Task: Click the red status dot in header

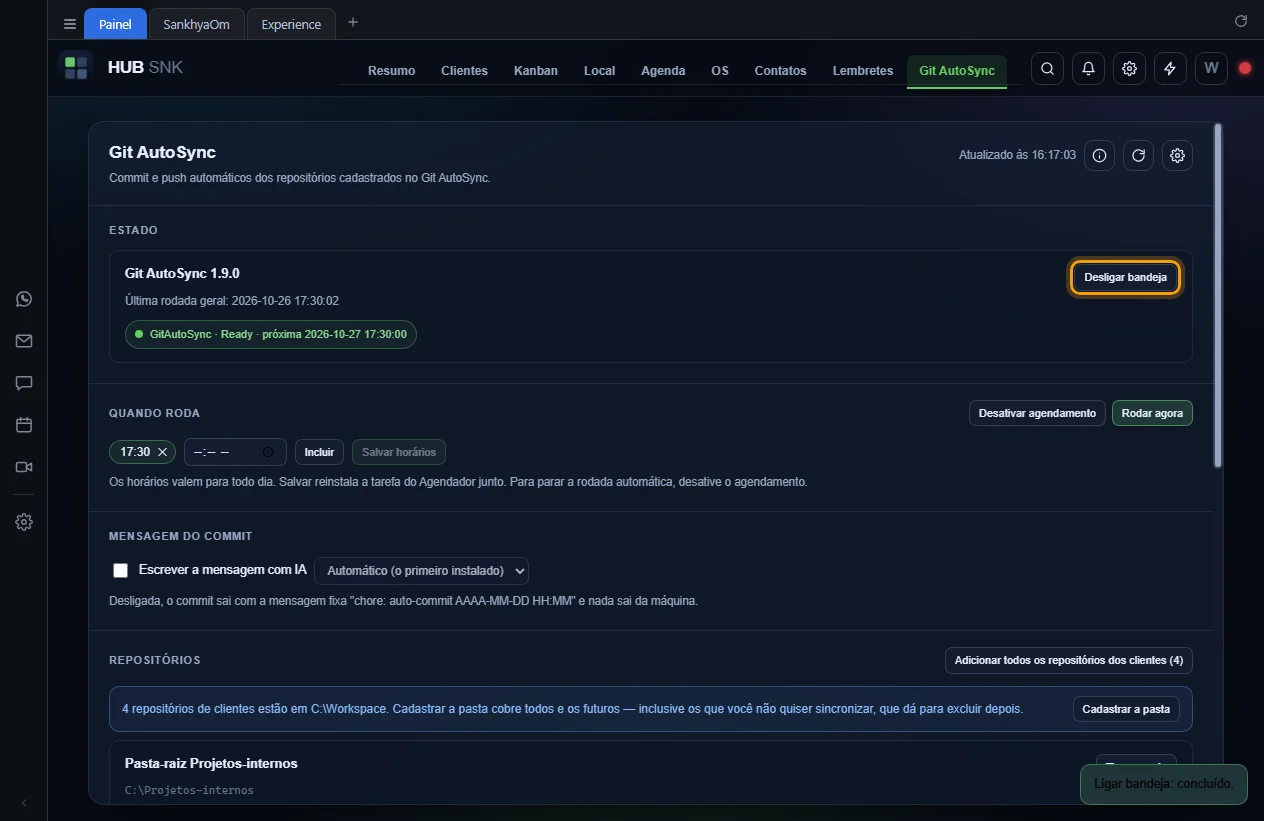Action: [1245, 69]
